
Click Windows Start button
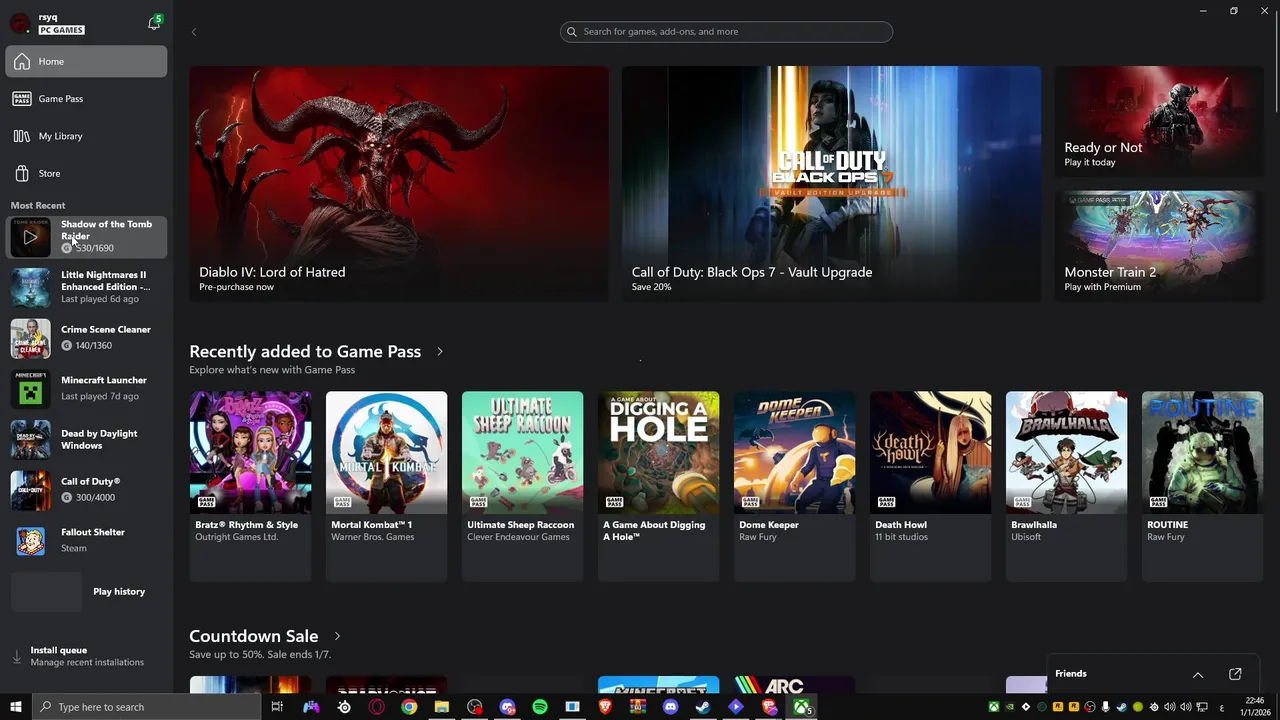click(x=16, y=707)
